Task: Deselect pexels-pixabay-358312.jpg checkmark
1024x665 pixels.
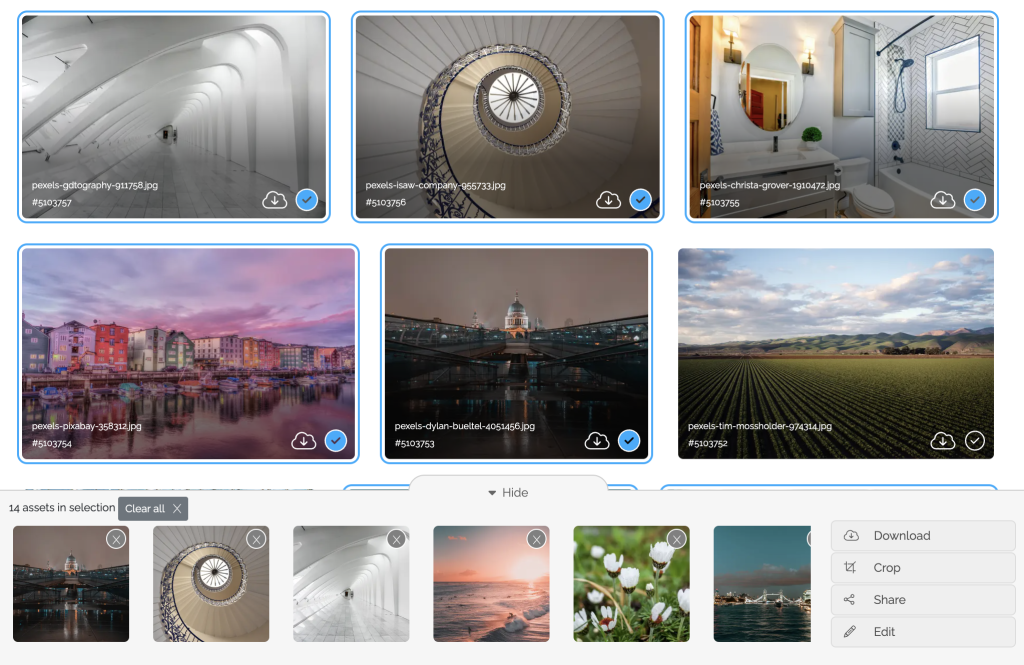Action: [x=336, y=441]
